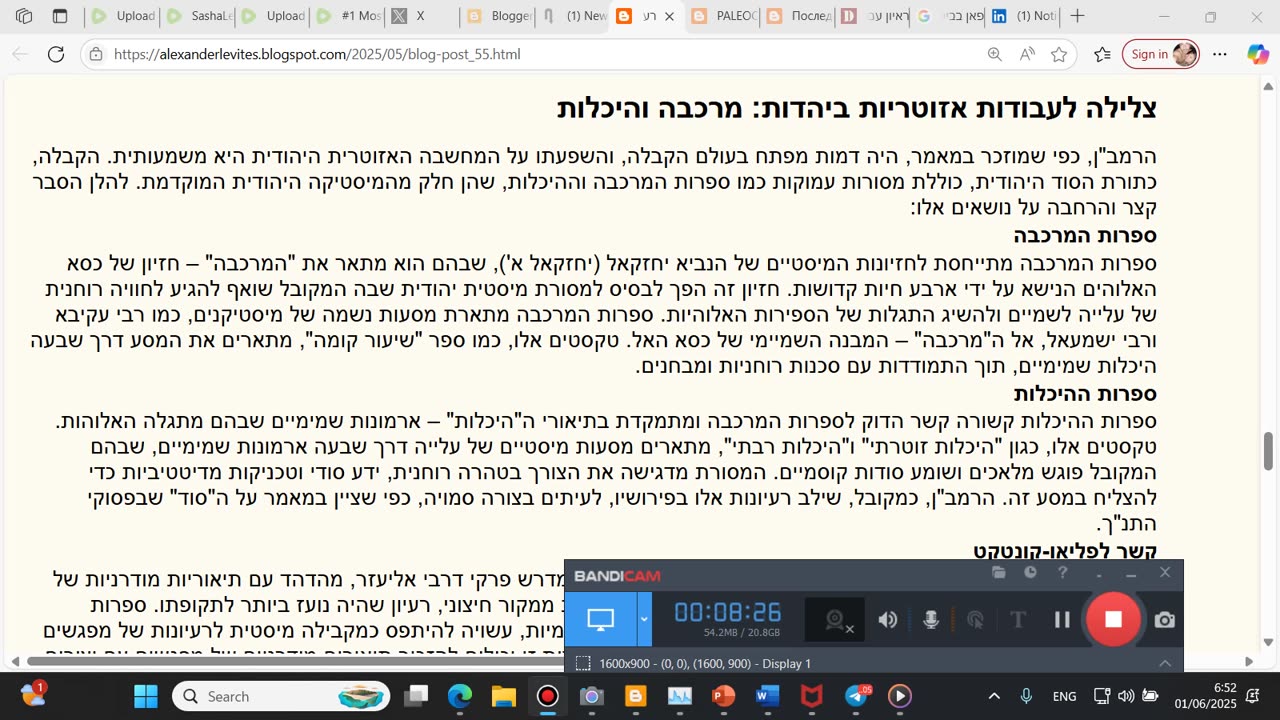Image resolution: width=1280 pixels, height=720 pixels.
Task: Open Bandicam output folder icon
Action: pyautogui.click(x=998, y=573)
